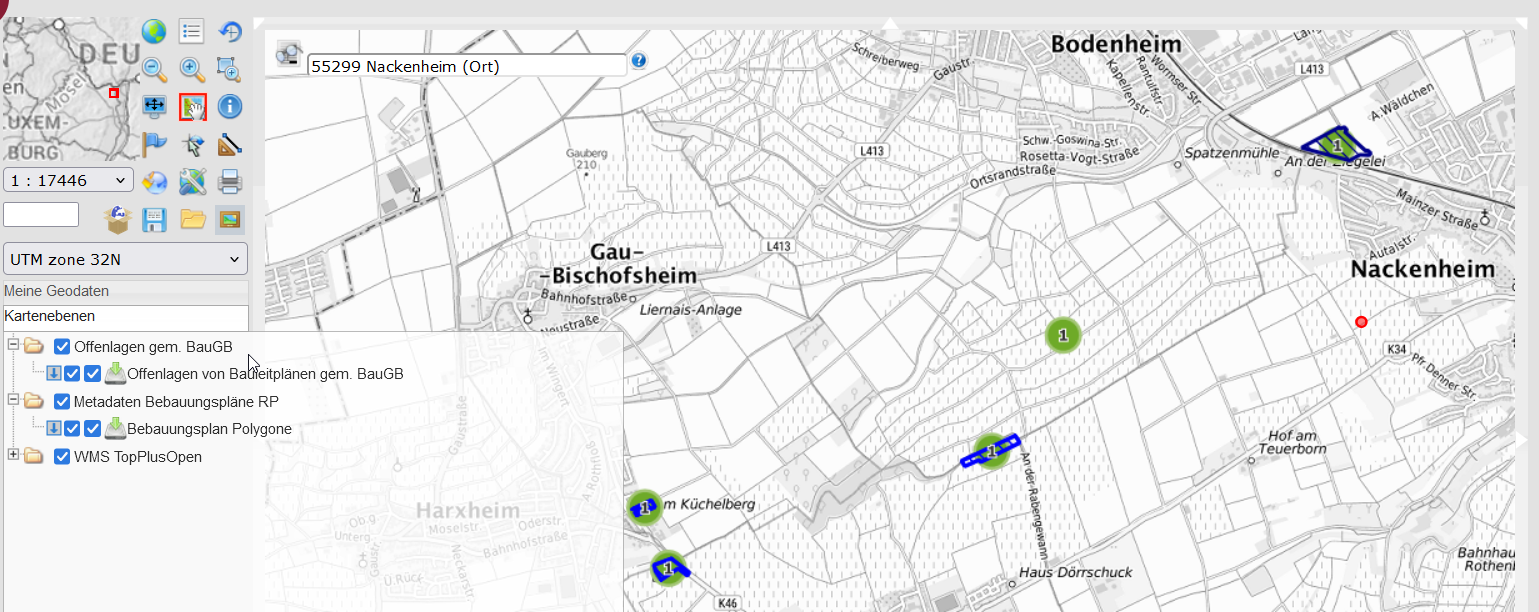The width and height of the screenshot is (1539, 612).
Task: Click the address search field showing Nackenheim
Action: [x=466, y=66]
